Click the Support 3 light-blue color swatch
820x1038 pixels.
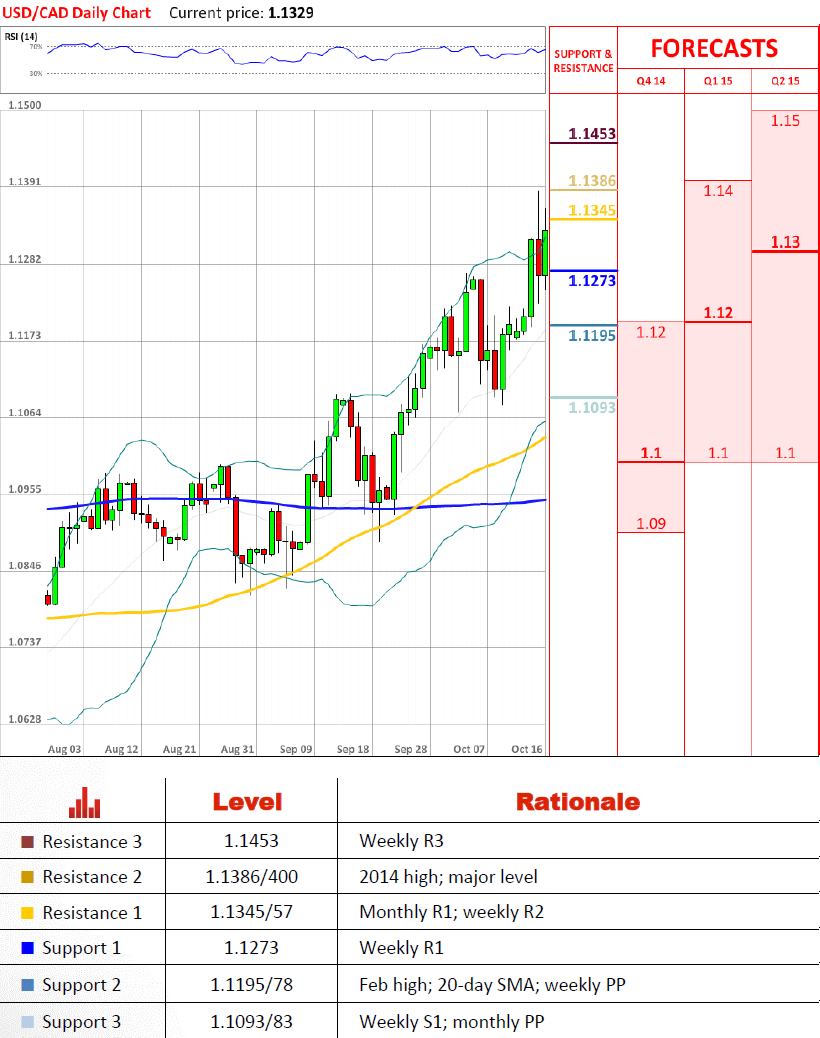point(27,1021)
